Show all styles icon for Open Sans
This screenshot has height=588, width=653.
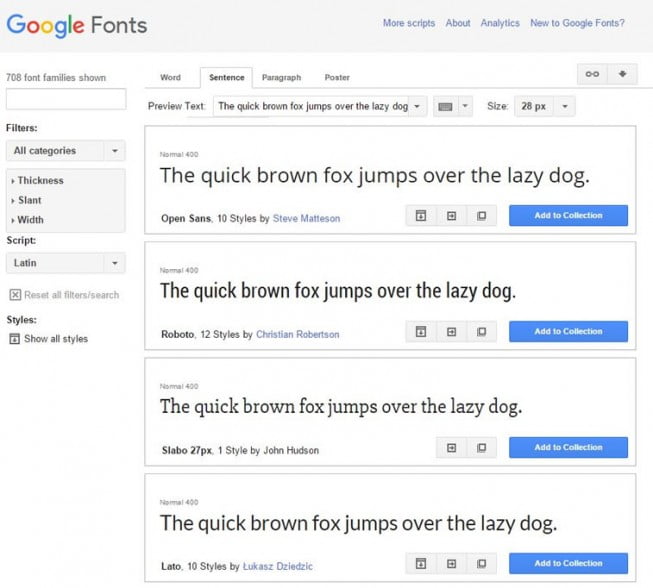click(421, 216)
